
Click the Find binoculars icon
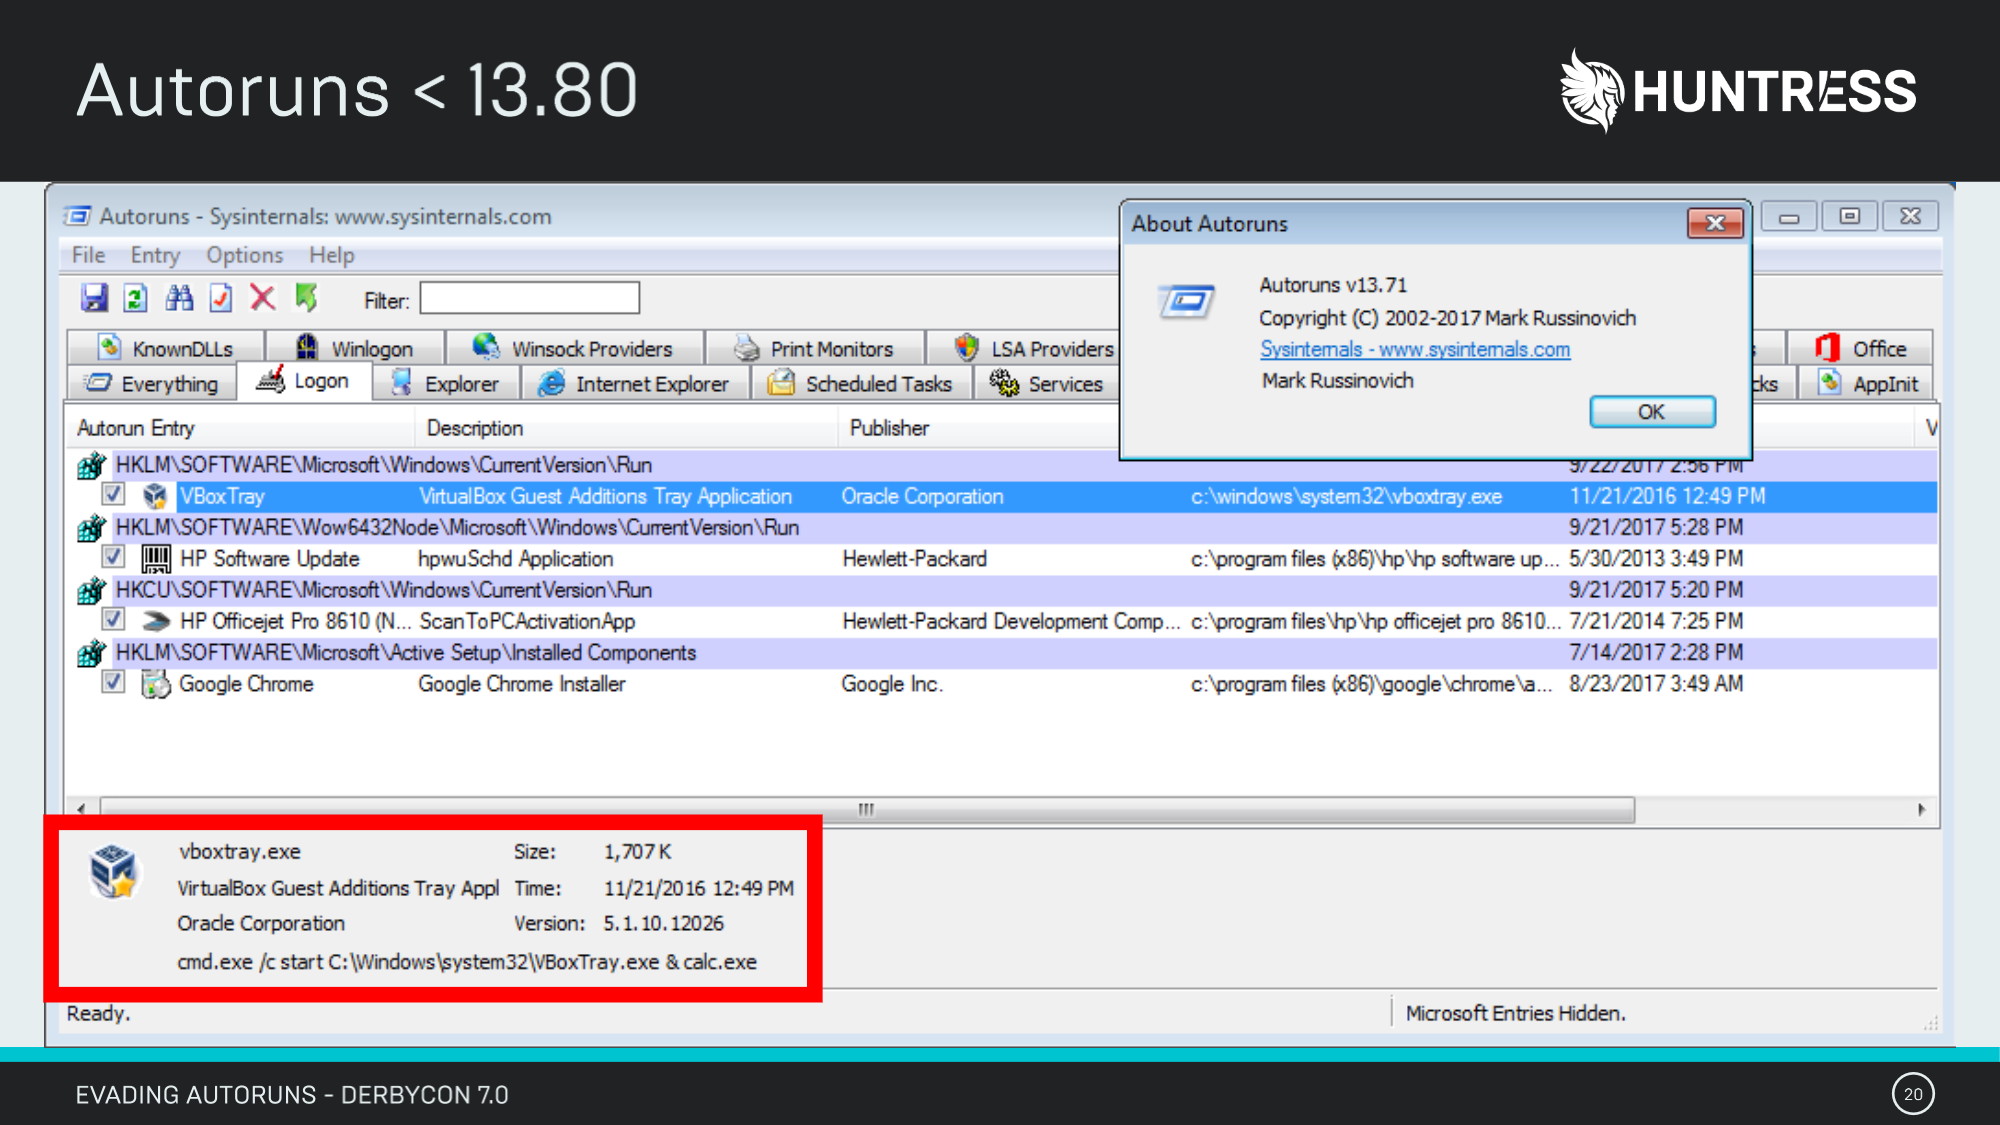[179, 298]
